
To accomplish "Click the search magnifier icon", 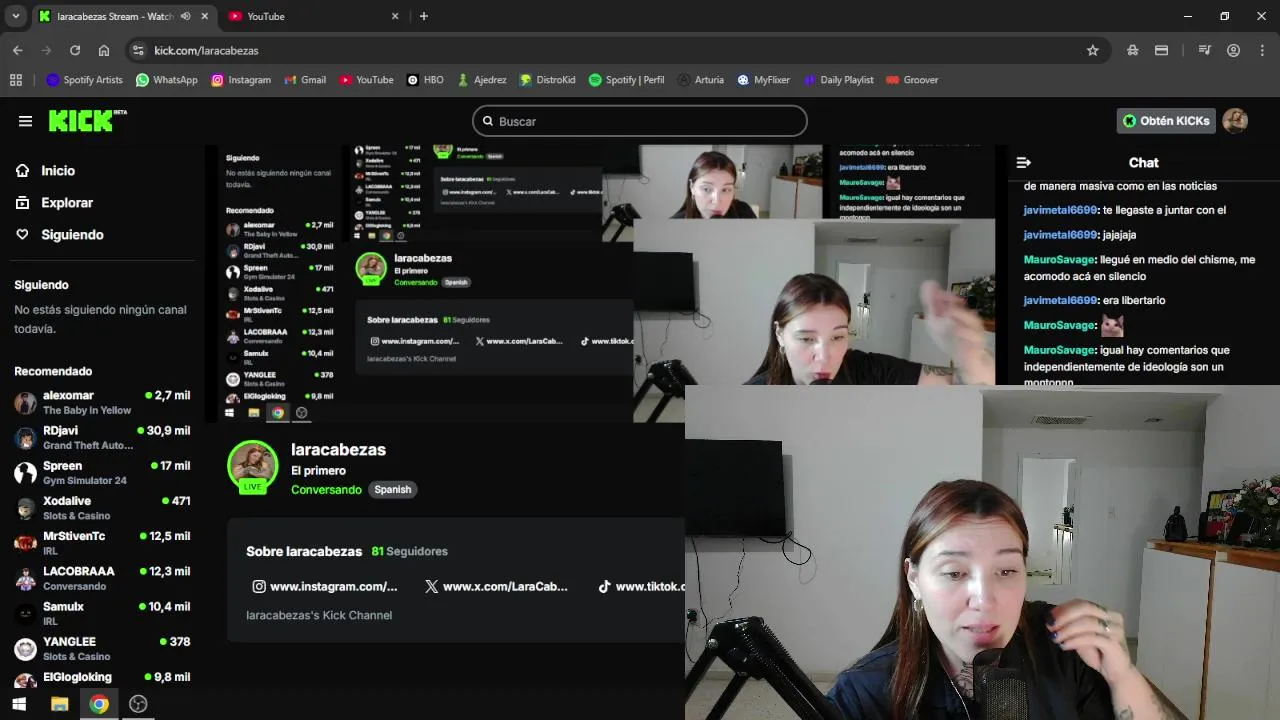I will [488, 121].
